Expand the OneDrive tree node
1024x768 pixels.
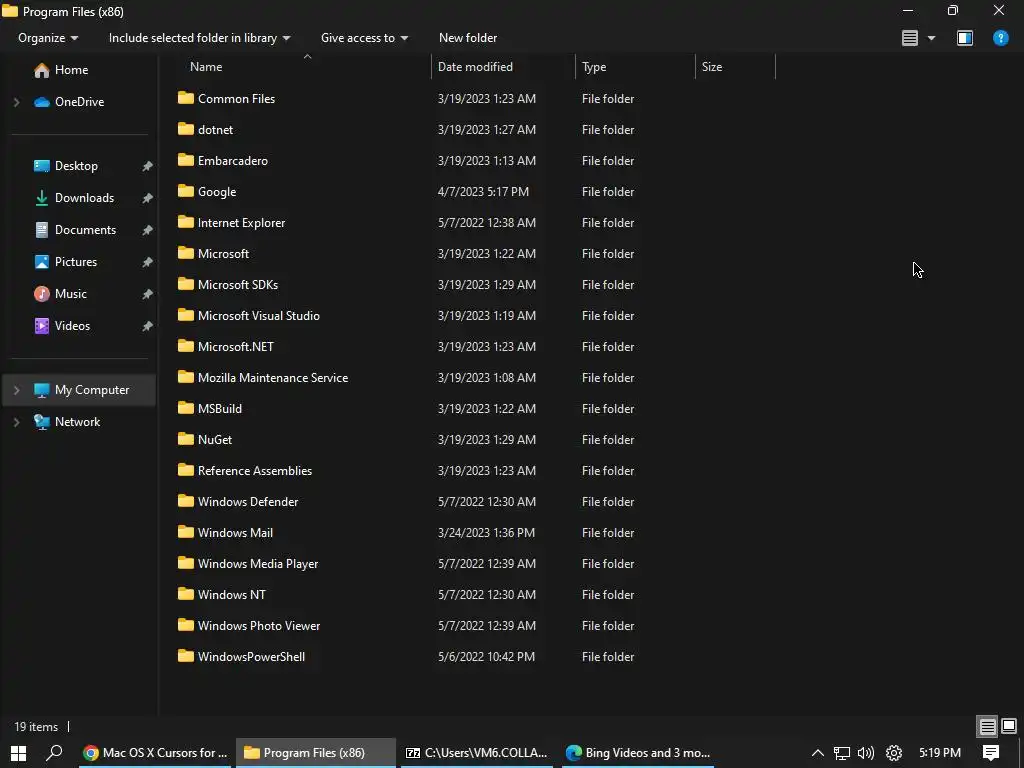[17, 102]
